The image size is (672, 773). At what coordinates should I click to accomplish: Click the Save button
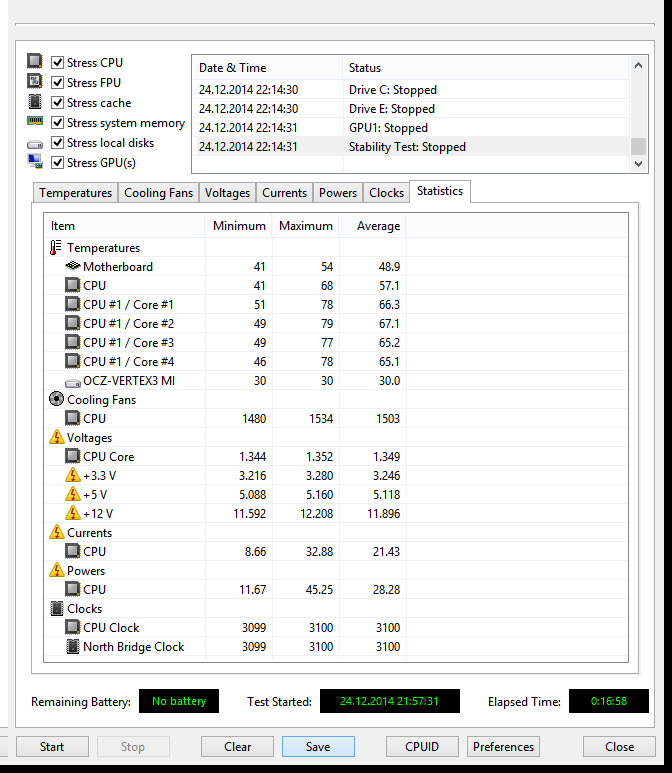pos(318,746)
